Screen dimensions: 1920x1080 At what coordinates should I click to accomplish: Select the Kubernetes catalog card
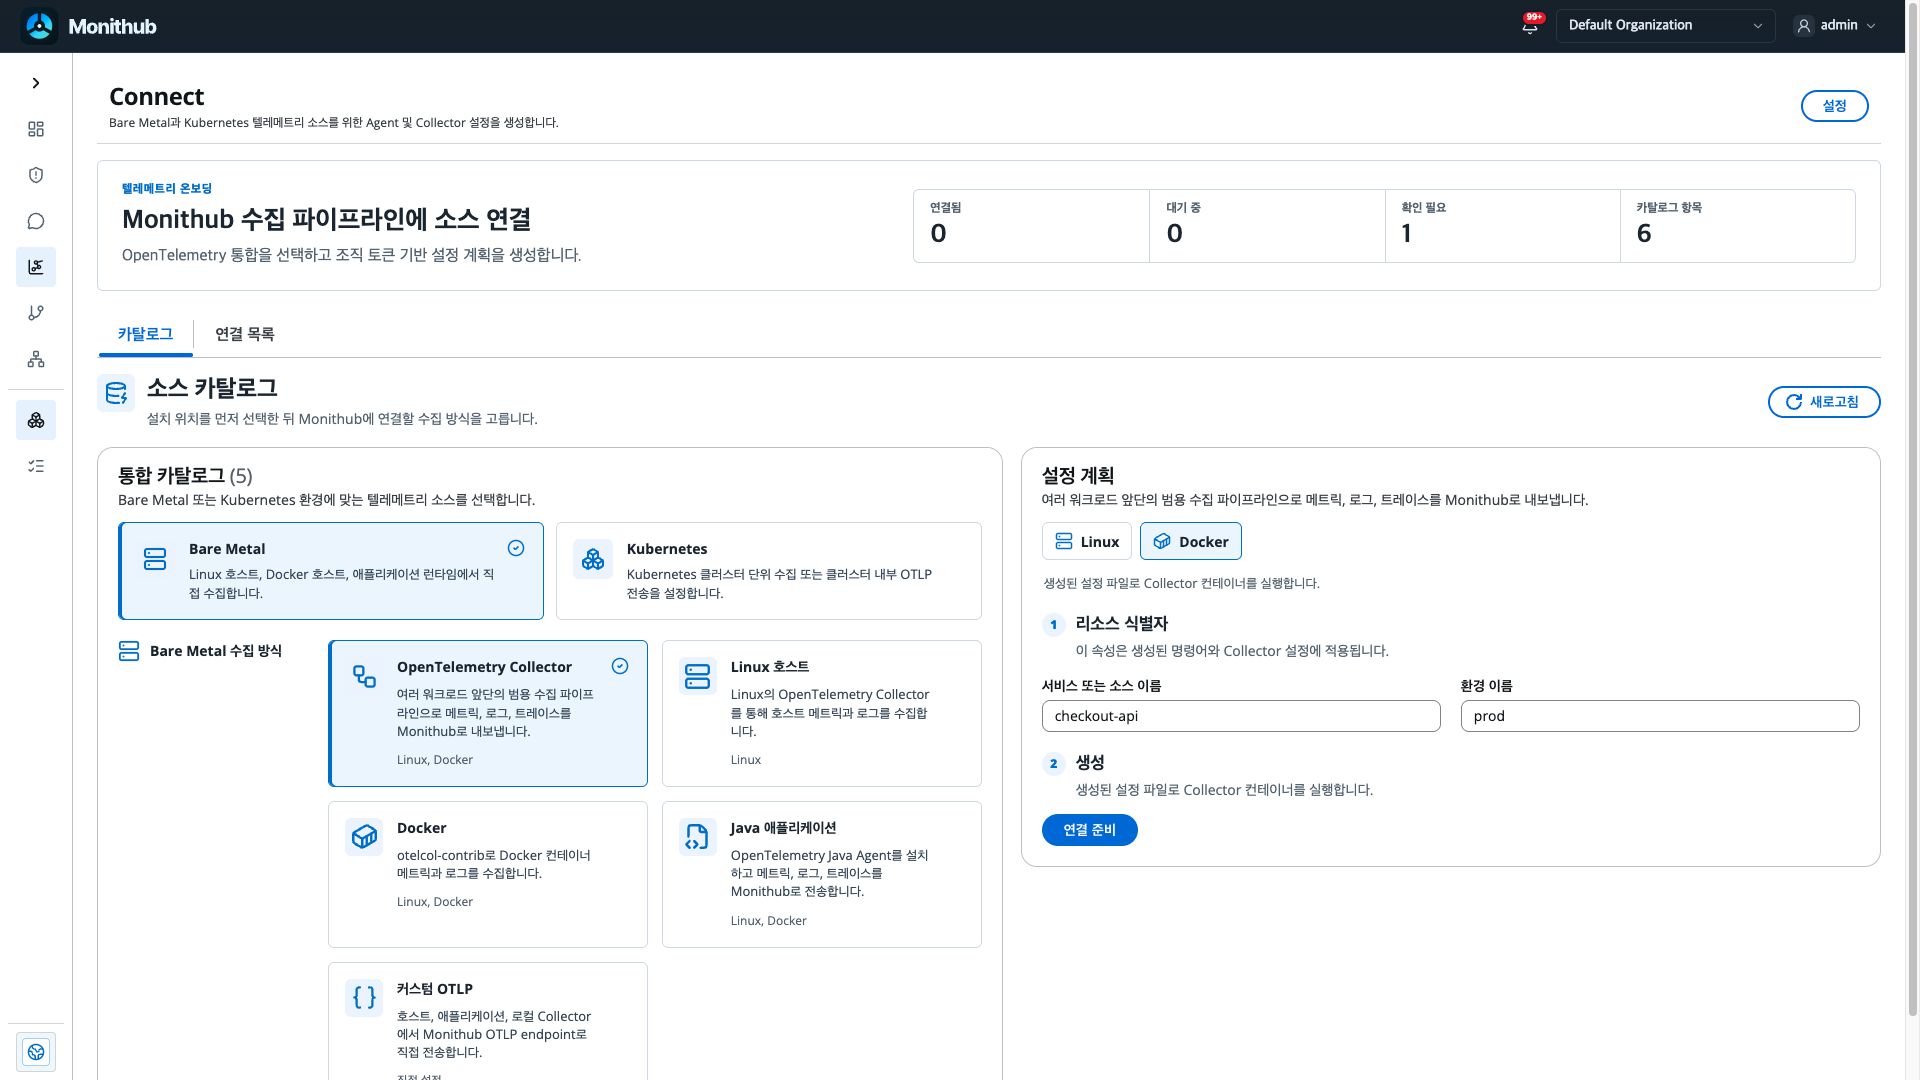[768, 571]
